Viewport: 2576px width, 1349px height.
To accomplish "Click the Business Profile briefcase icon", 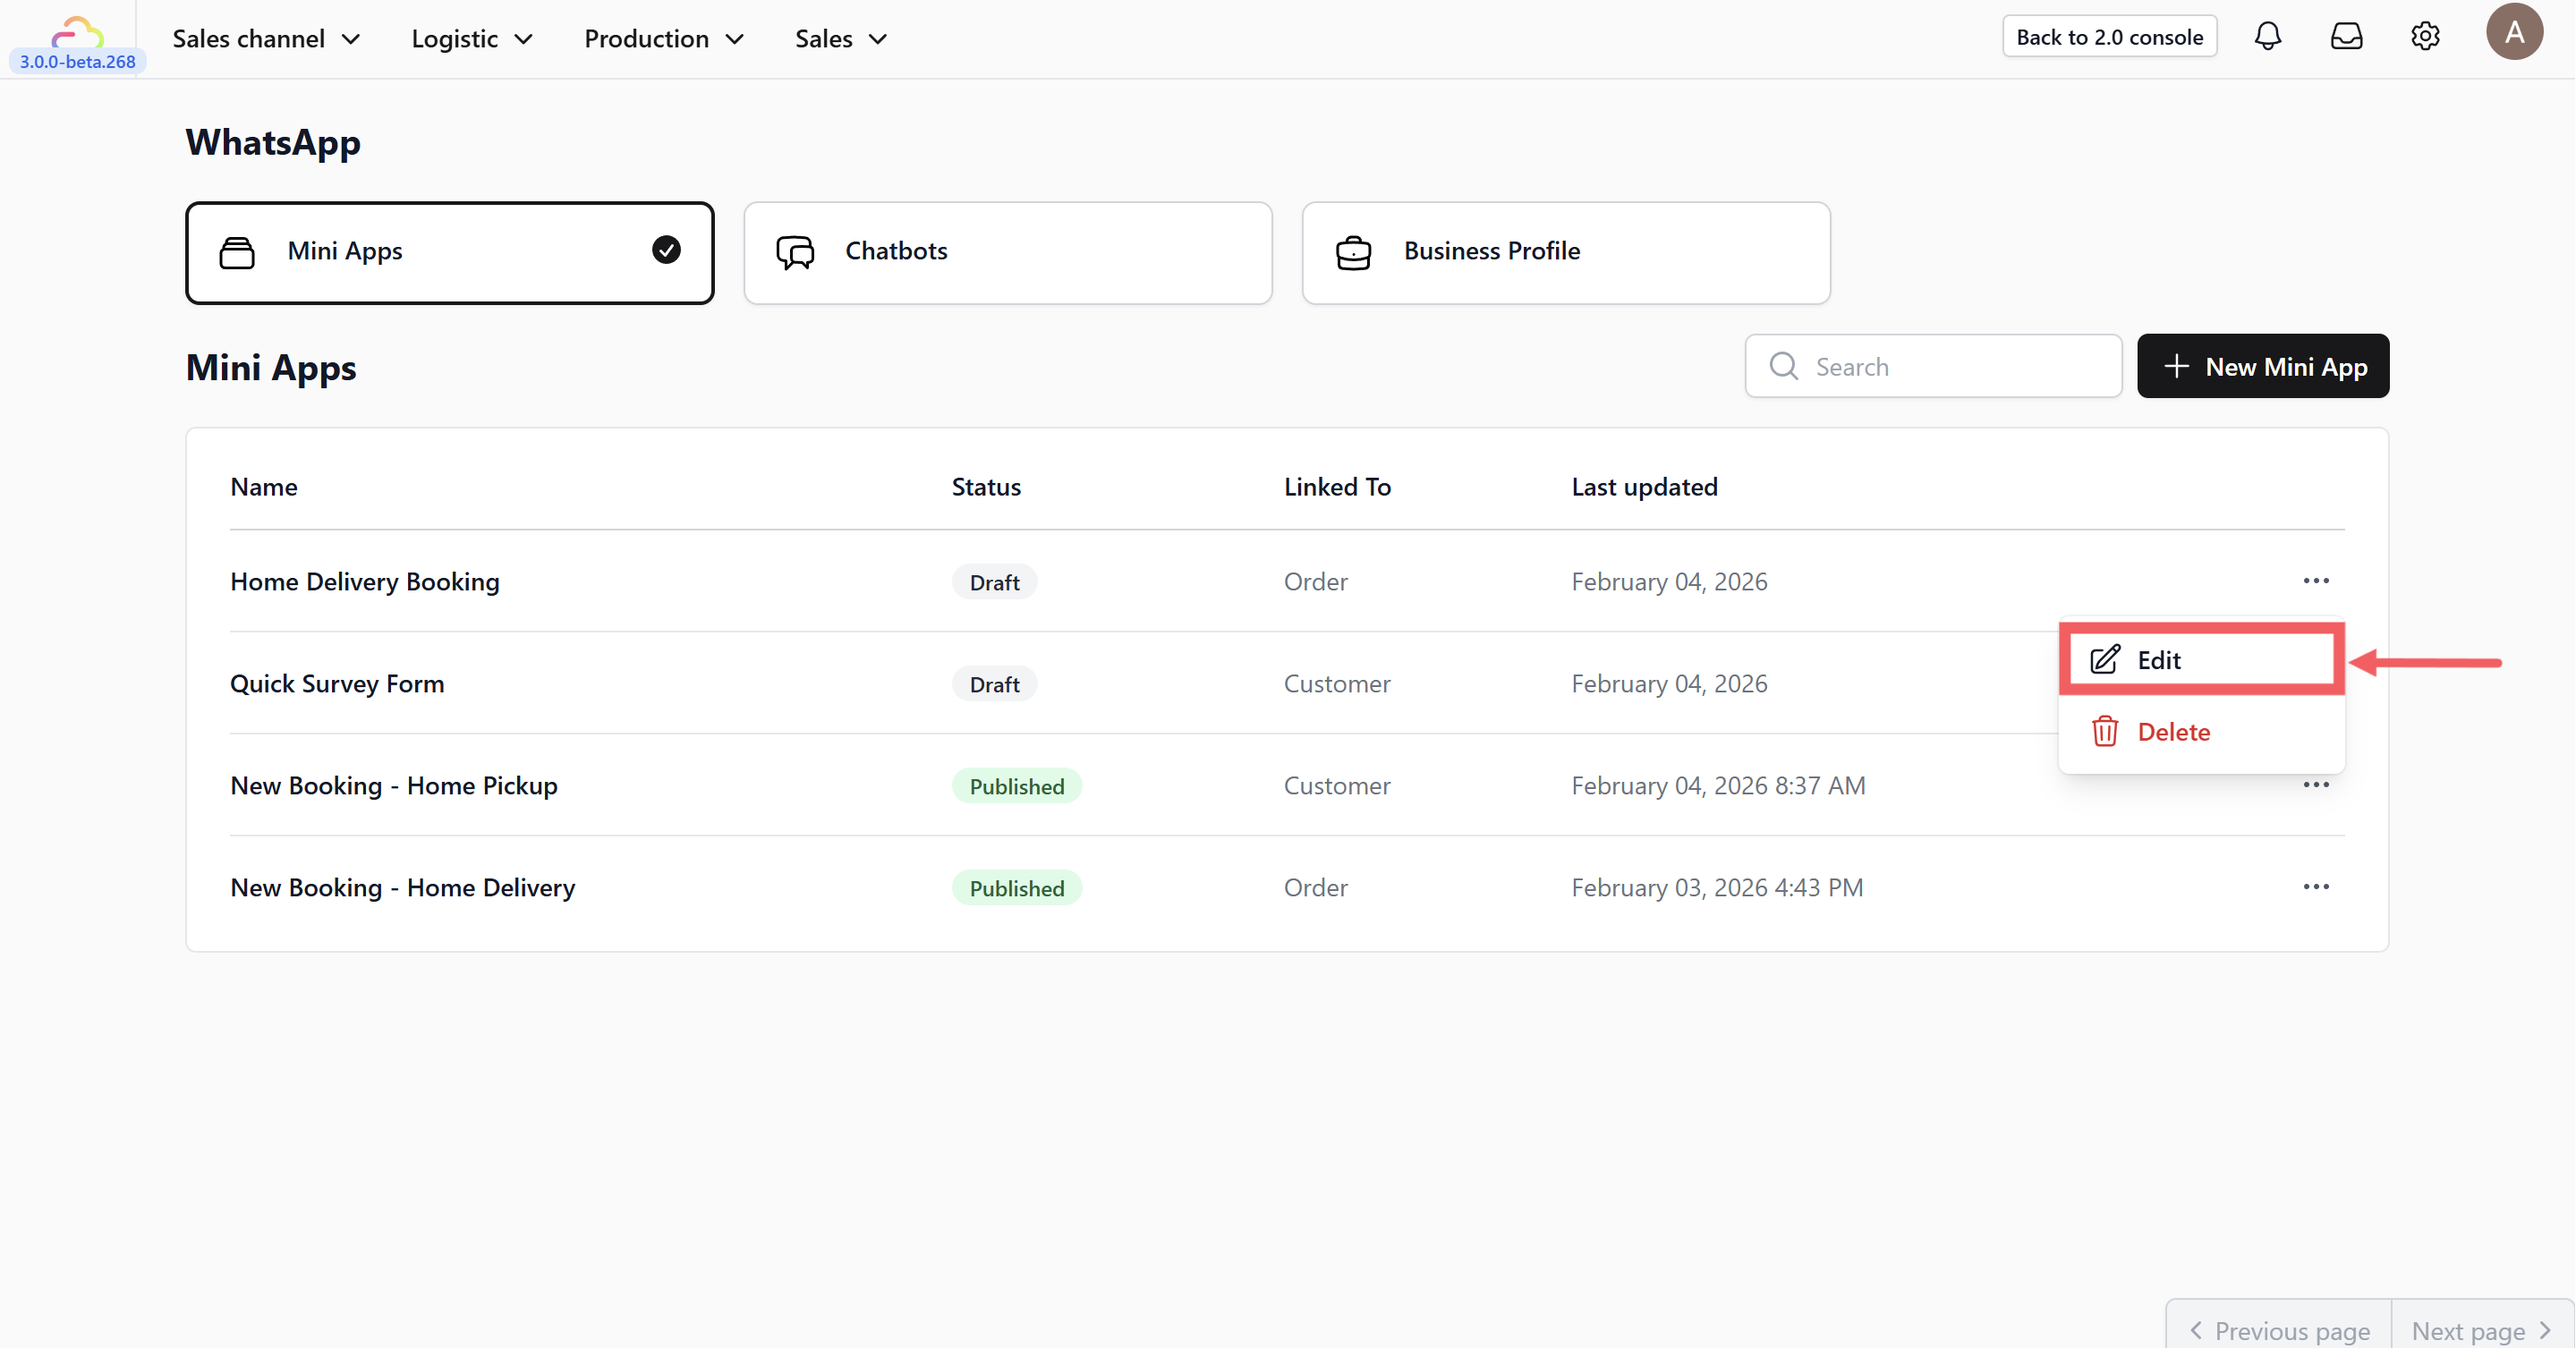I will (x=1353, y=252).
